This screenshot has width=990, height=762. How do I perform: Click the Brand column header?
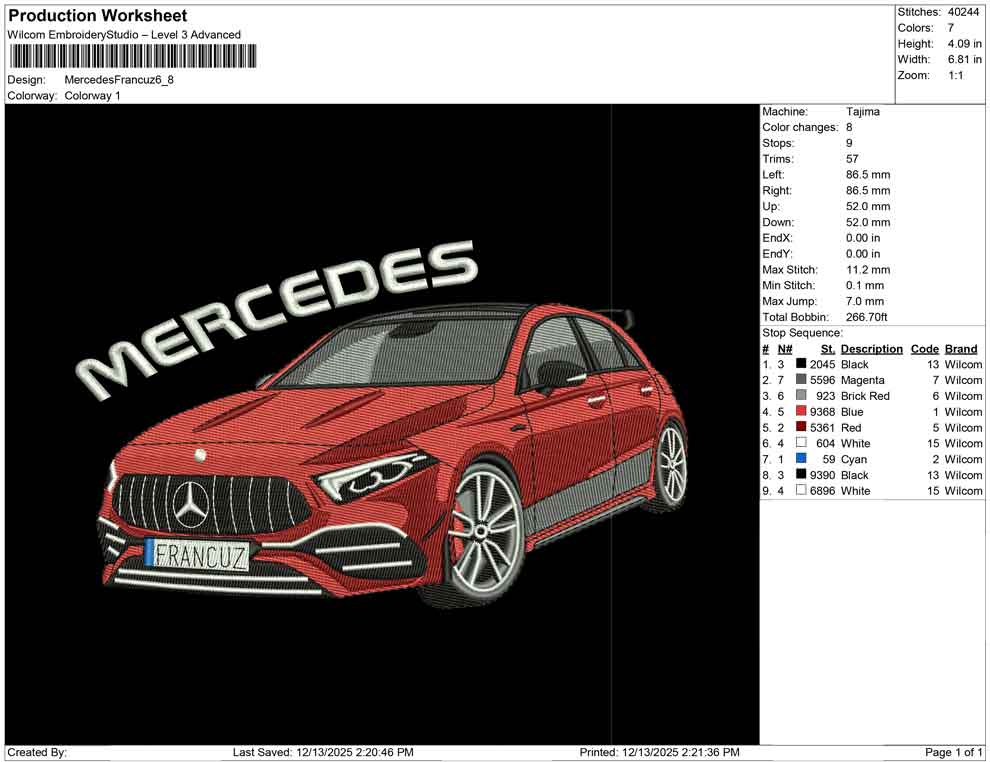coord(960,348)
